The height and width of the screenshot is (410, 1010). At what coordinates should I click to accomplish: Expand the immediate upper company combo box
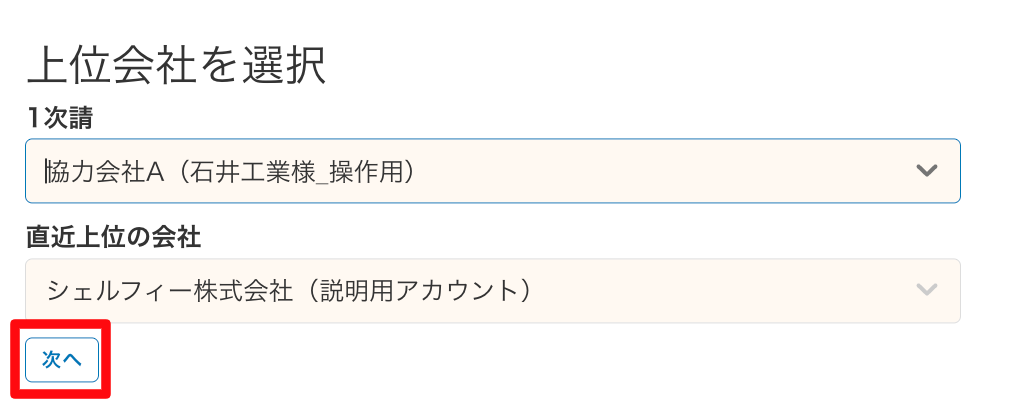[x=492, y=291]
